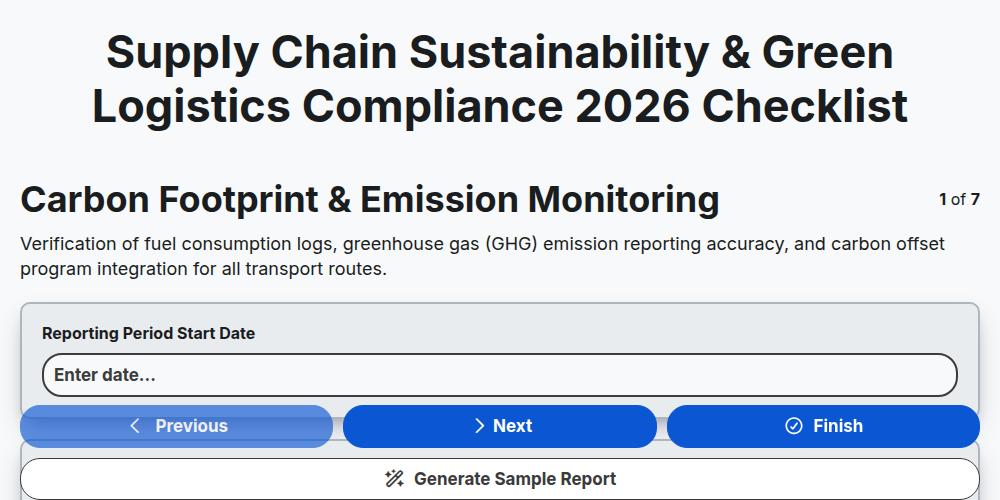Click the right chevron icon in Next
Viewport: 1000px width, 500px height.
click(x=480, y=426)
